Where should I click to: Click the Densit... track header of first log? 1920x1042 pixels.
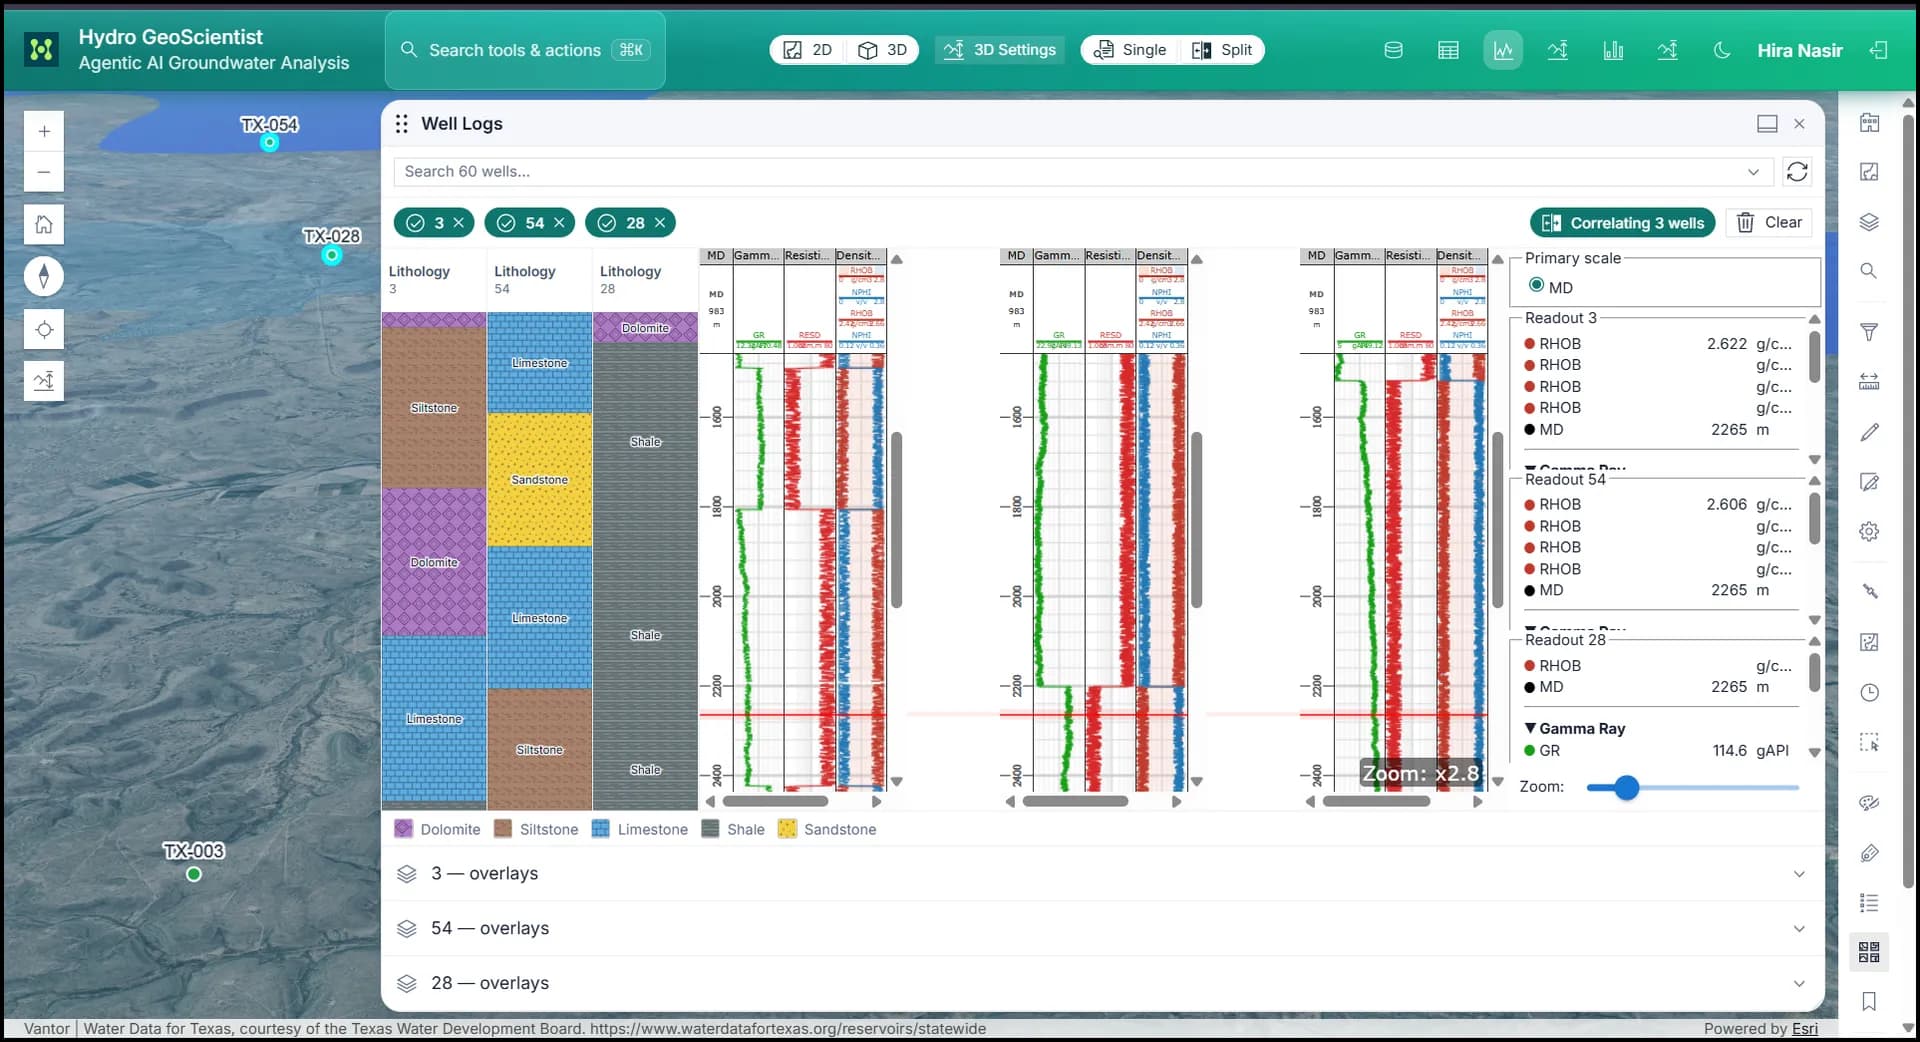[860, 256]
